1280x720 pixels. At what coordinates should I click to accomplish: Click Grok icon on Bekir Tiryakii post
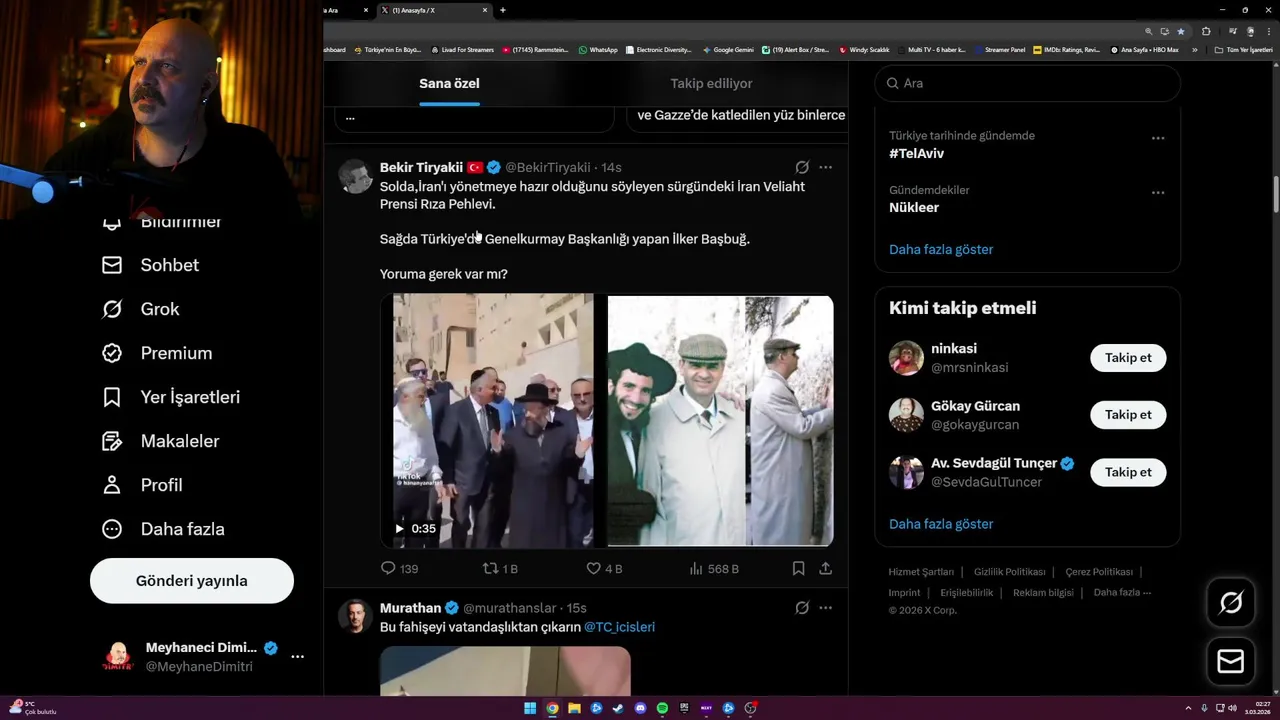802,167
